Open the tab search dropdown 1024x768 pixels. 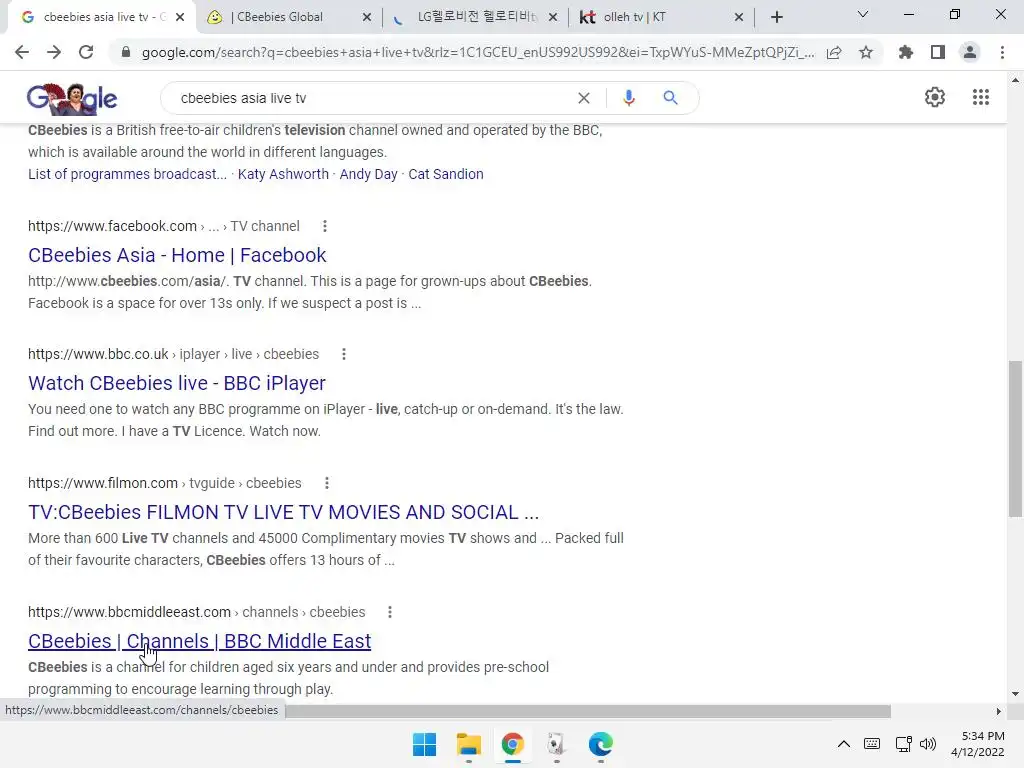point(862,15)
